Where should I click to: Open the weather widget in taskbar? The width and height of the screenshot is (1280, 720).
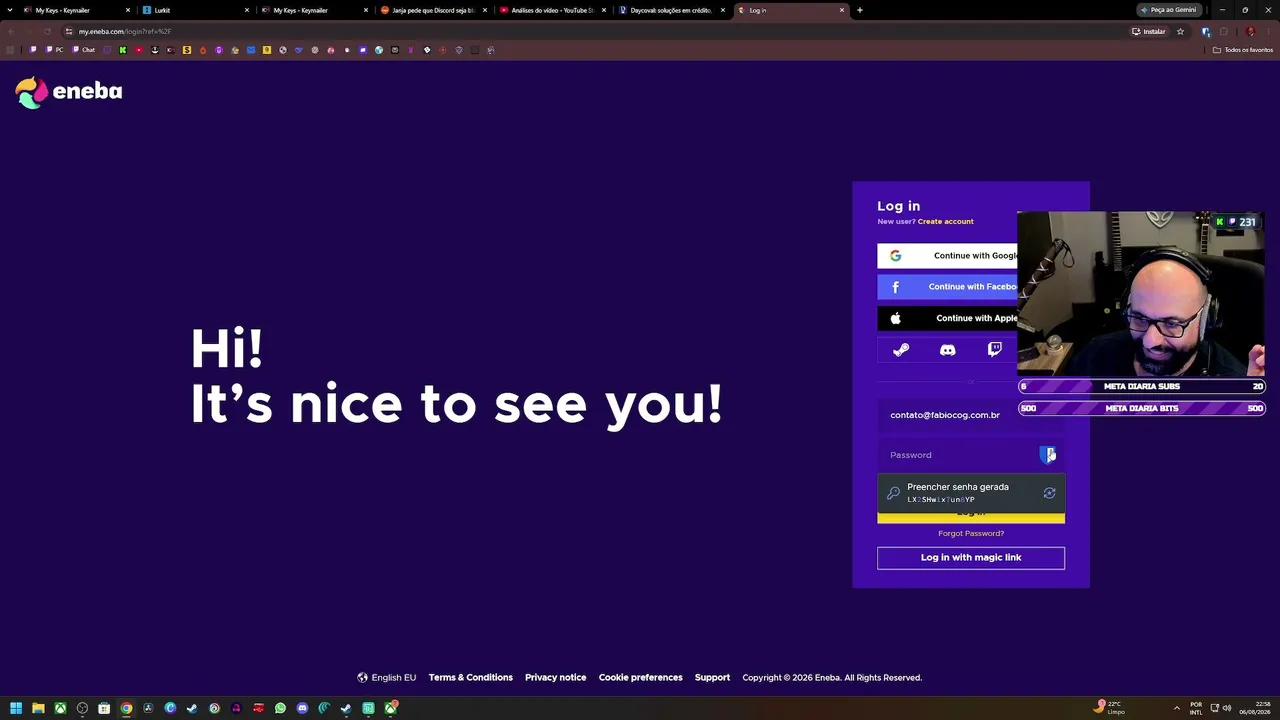pos(1111,708)
